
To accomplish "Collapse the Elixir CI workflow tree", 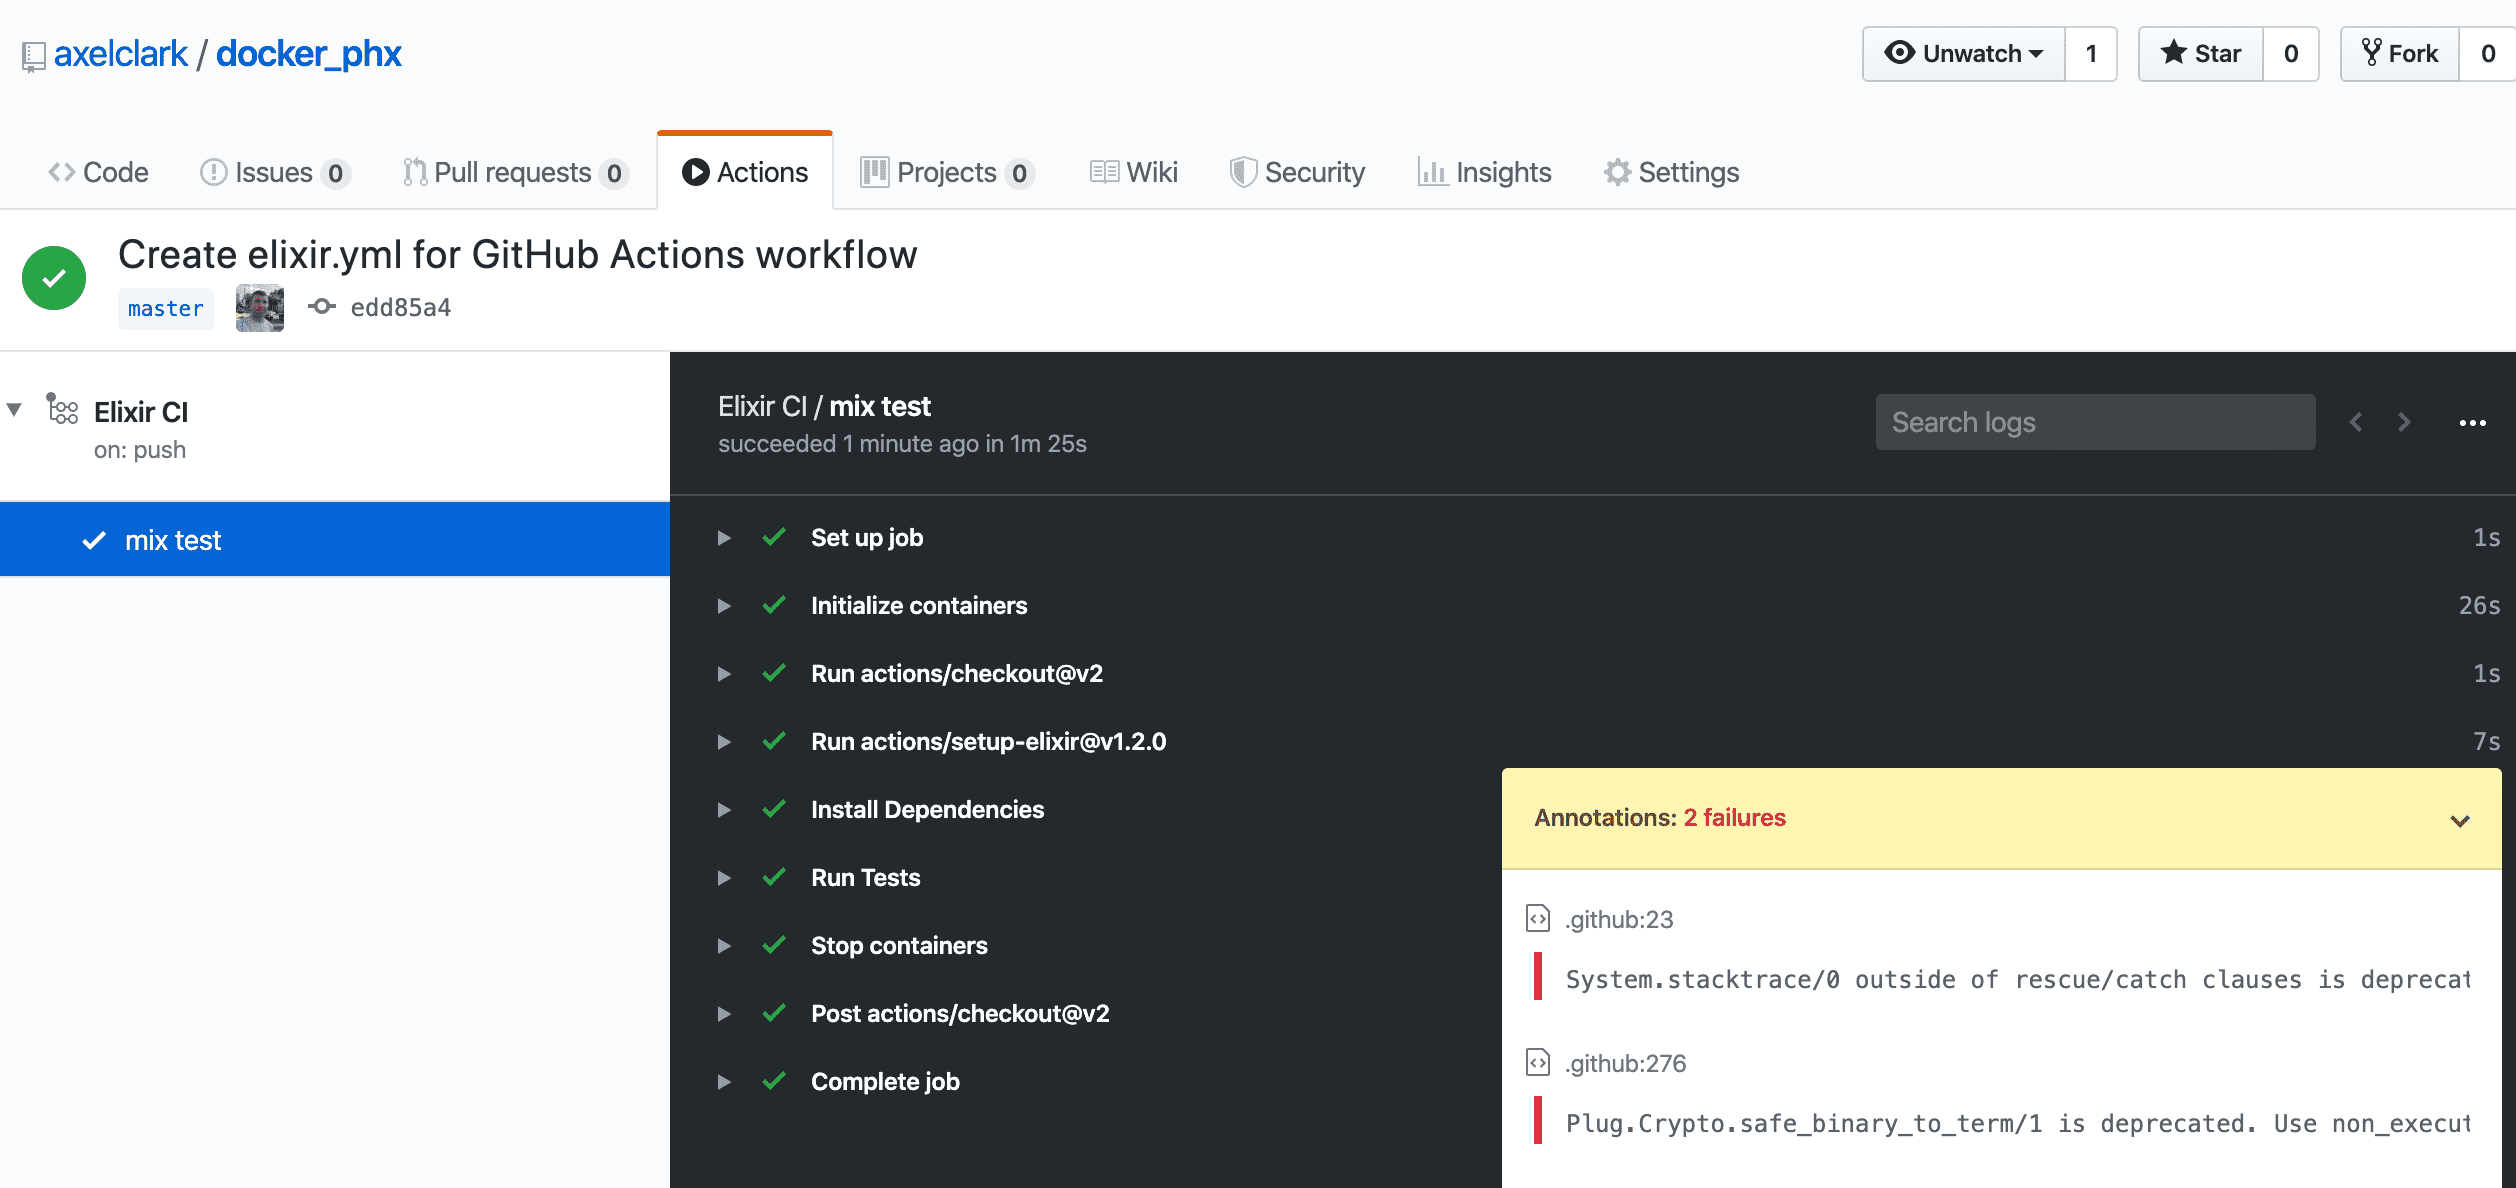I will click(x=13, y=410).
